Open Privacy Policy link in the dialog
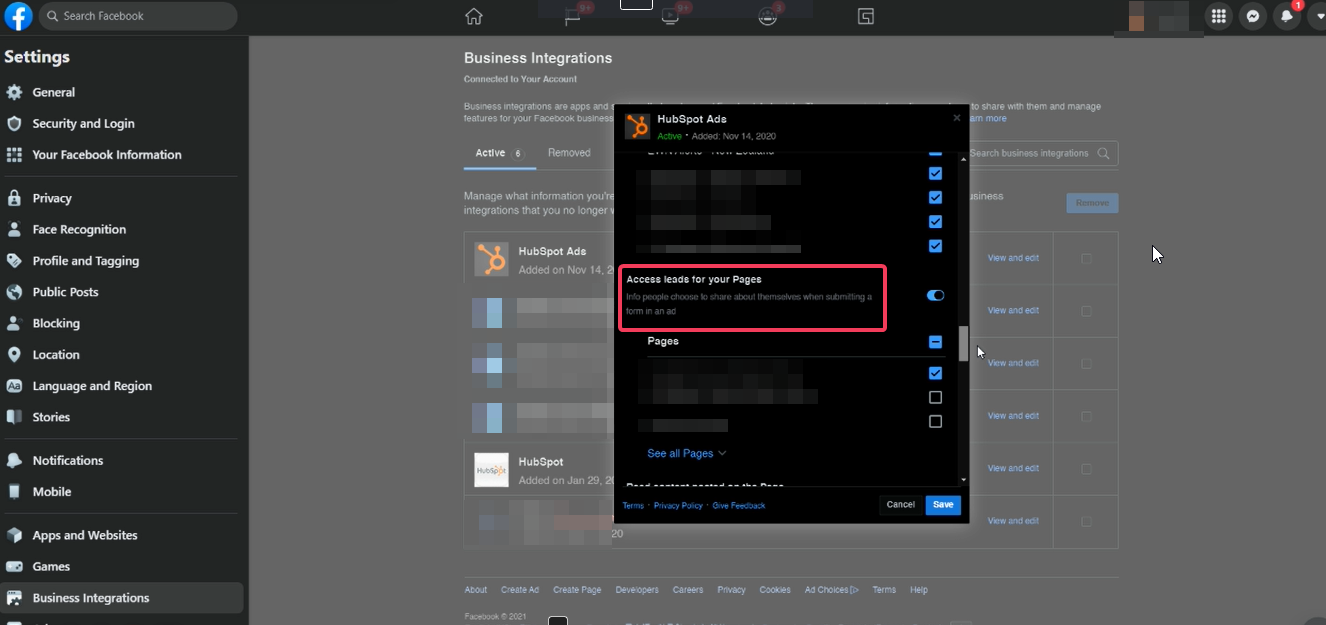 click(x=678, y=506)
